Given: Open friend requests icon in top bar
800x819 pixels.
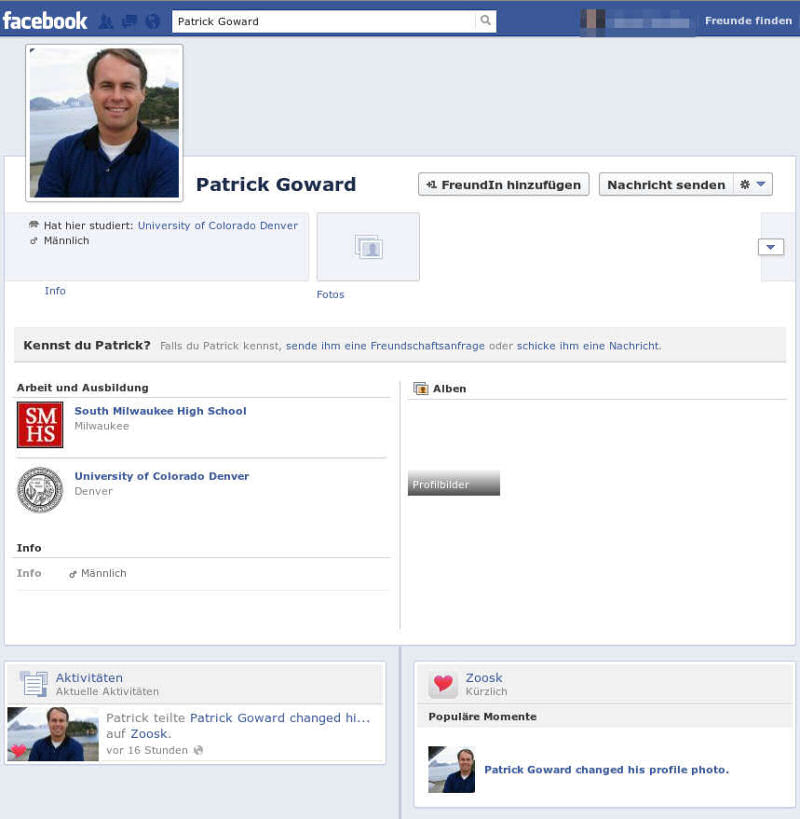Looking at the screenshot, I should [105, 21].
